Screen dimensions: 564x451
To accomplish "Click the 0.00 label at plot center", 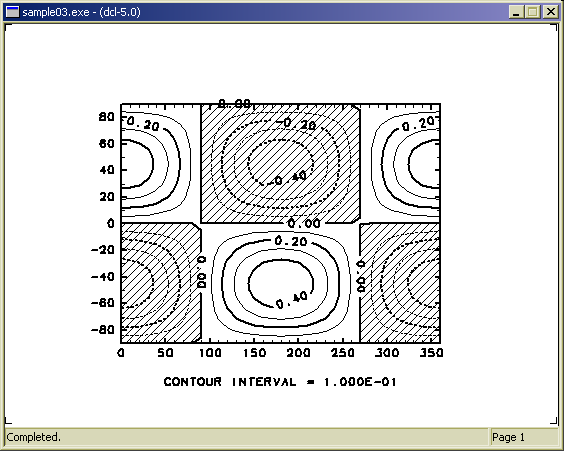I will click(x=304, y=224).
